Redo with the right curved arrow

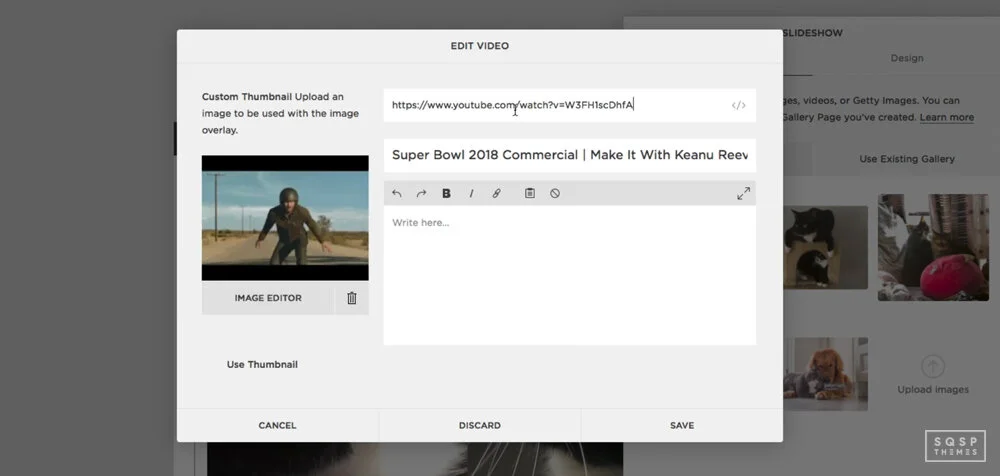coord(421,193)
